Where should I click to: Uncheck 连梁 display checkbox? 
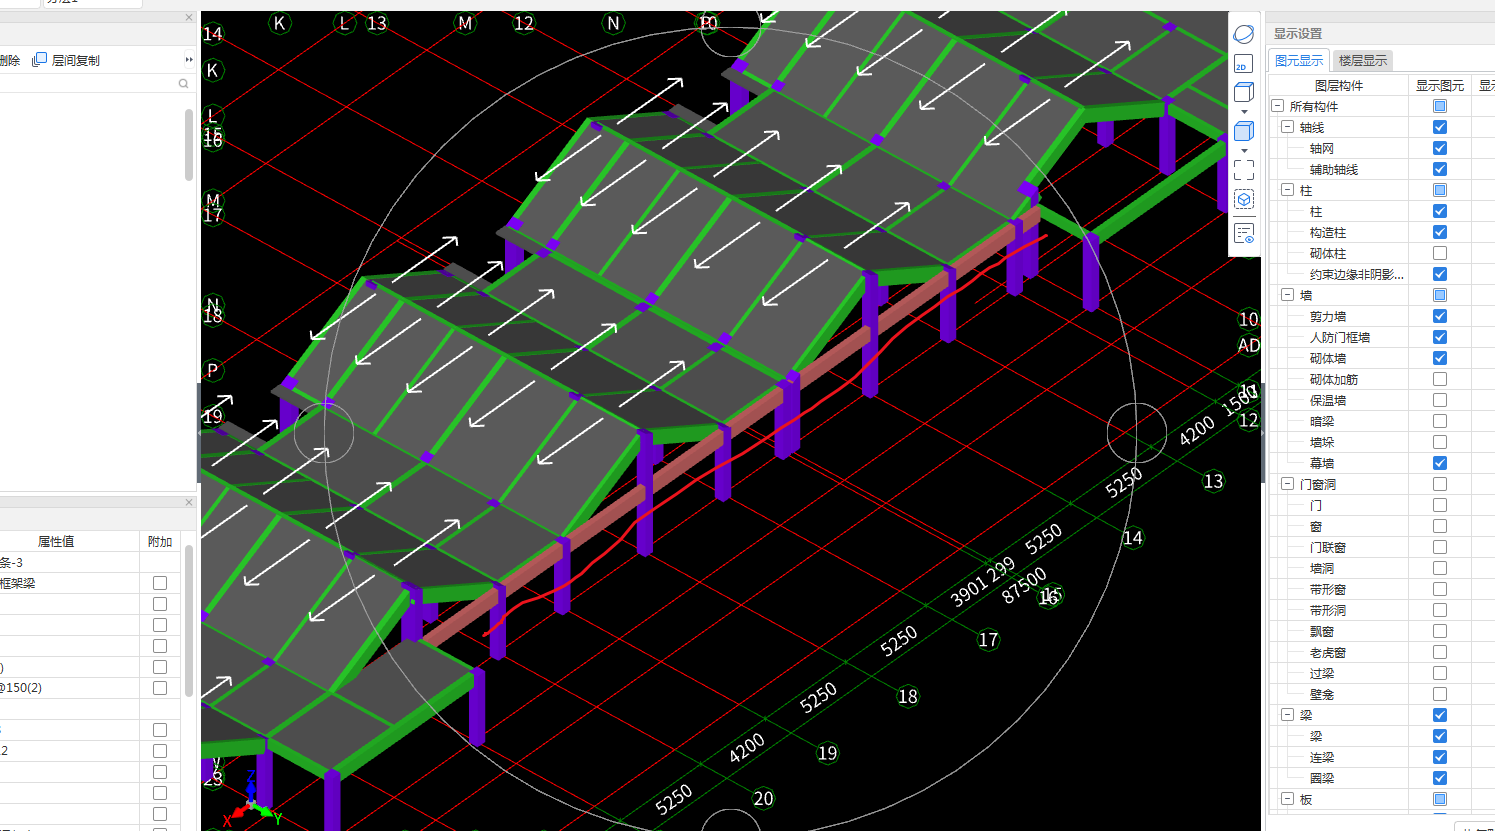tap(1440, 757)
